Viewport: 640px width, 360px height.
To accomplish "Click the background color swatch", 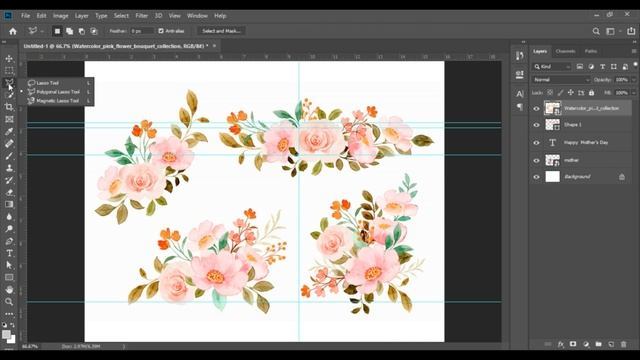I will [x=11, y=339].
